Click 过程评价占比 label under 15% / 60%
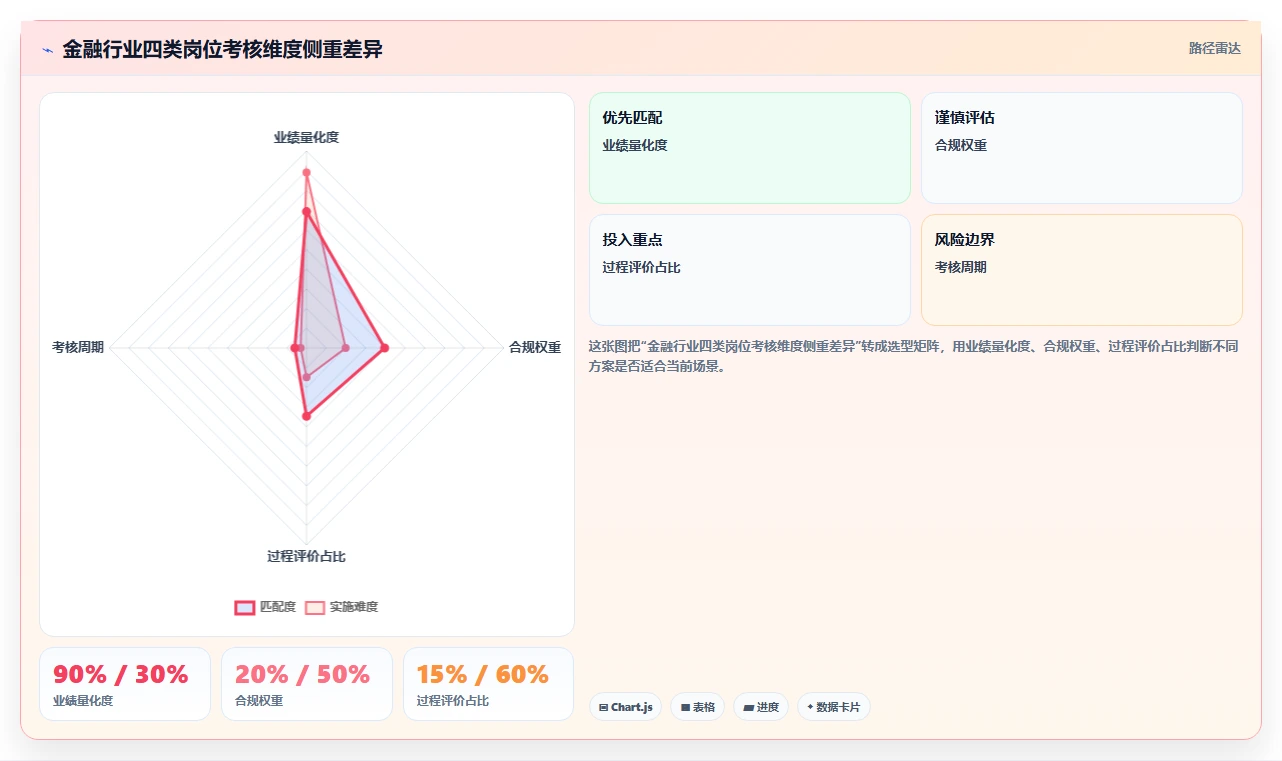This screenshot has height=761, width=1282. point(453,701)
